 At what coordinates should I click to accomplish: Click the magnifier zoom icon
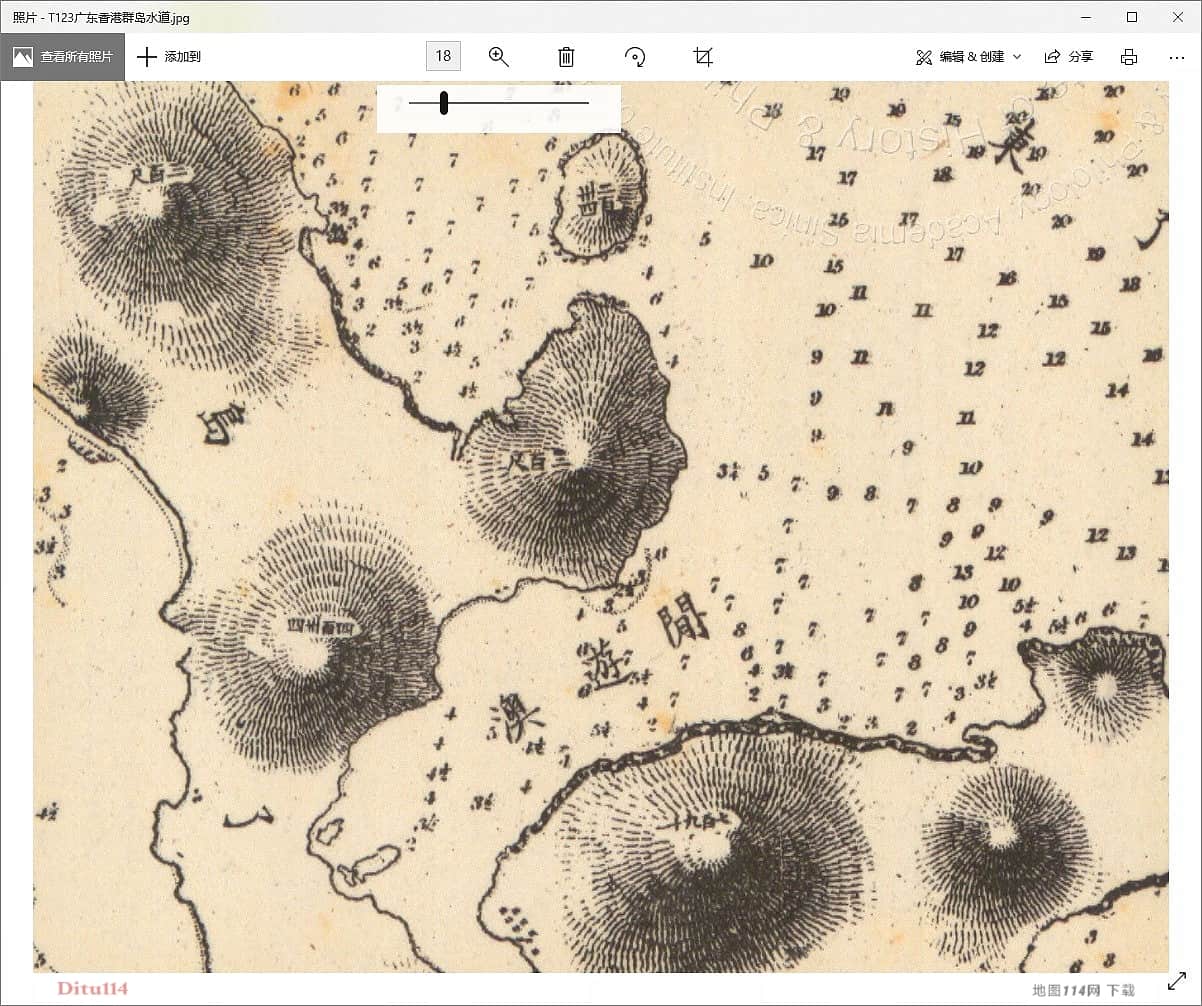pos(498,57)
